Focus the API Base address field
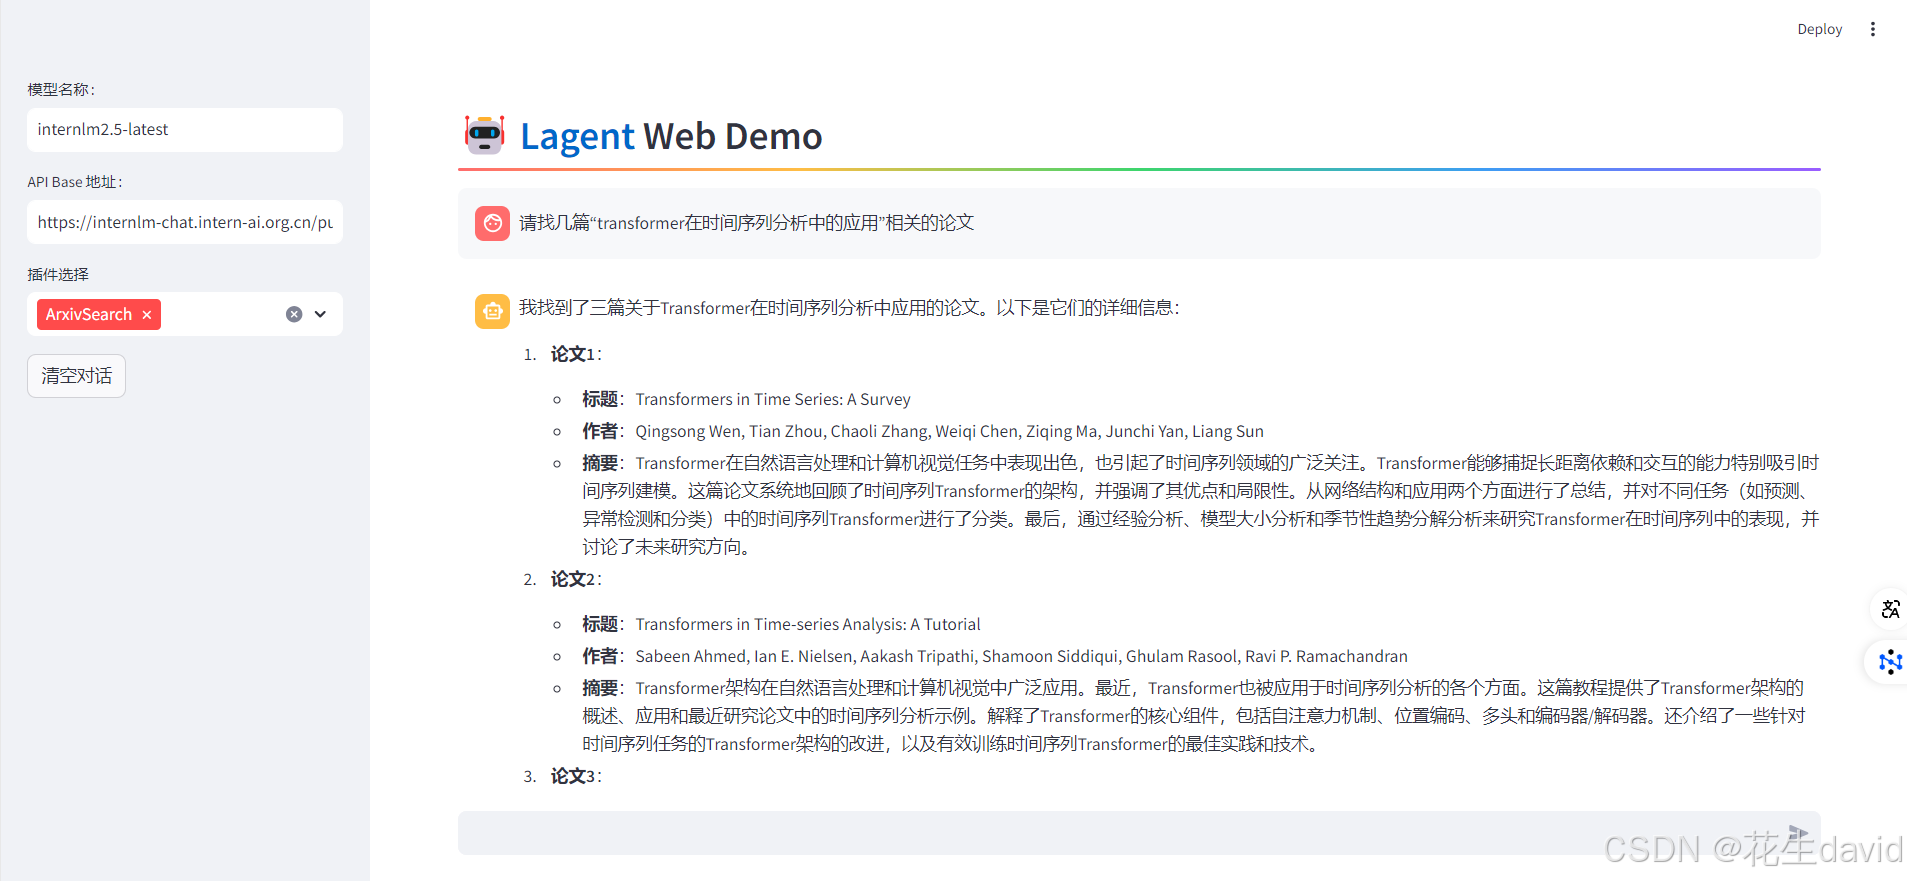This screenshot has width=1907, height=881. coord(185,222)
